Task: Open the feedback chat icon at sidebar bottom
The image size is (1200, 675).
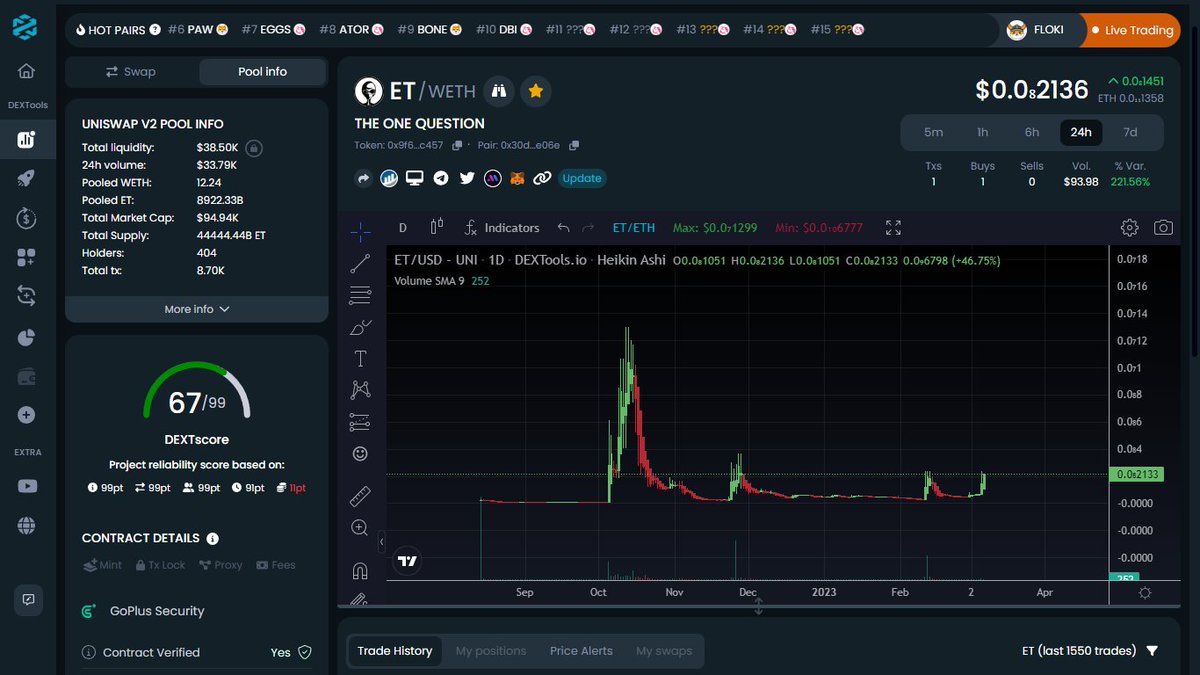Action: click(x=28, y=599)
